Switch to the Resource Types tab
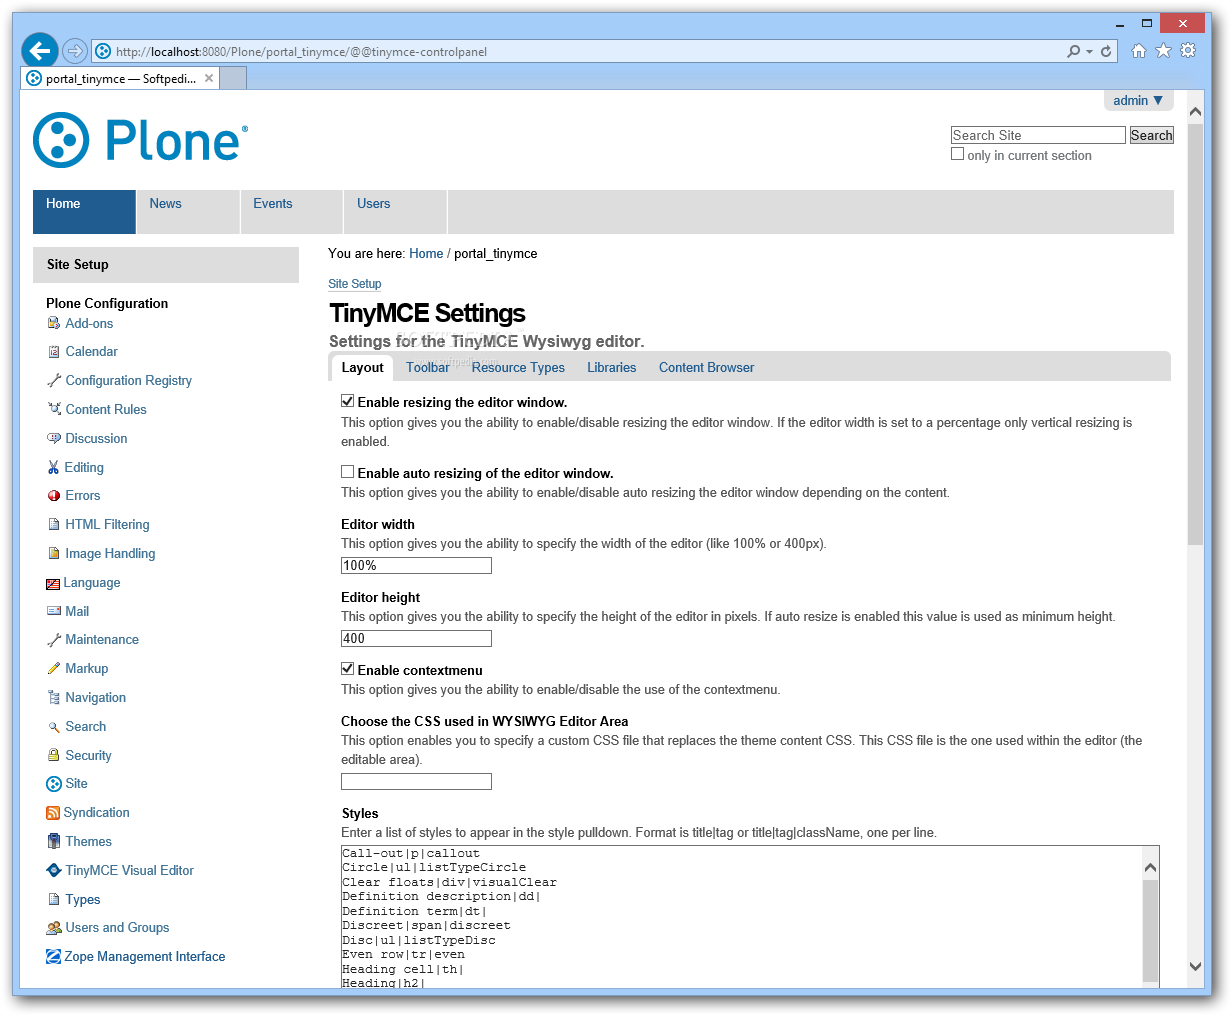The width and height of the screenshot is (1232, 1016). coord(518,367)
